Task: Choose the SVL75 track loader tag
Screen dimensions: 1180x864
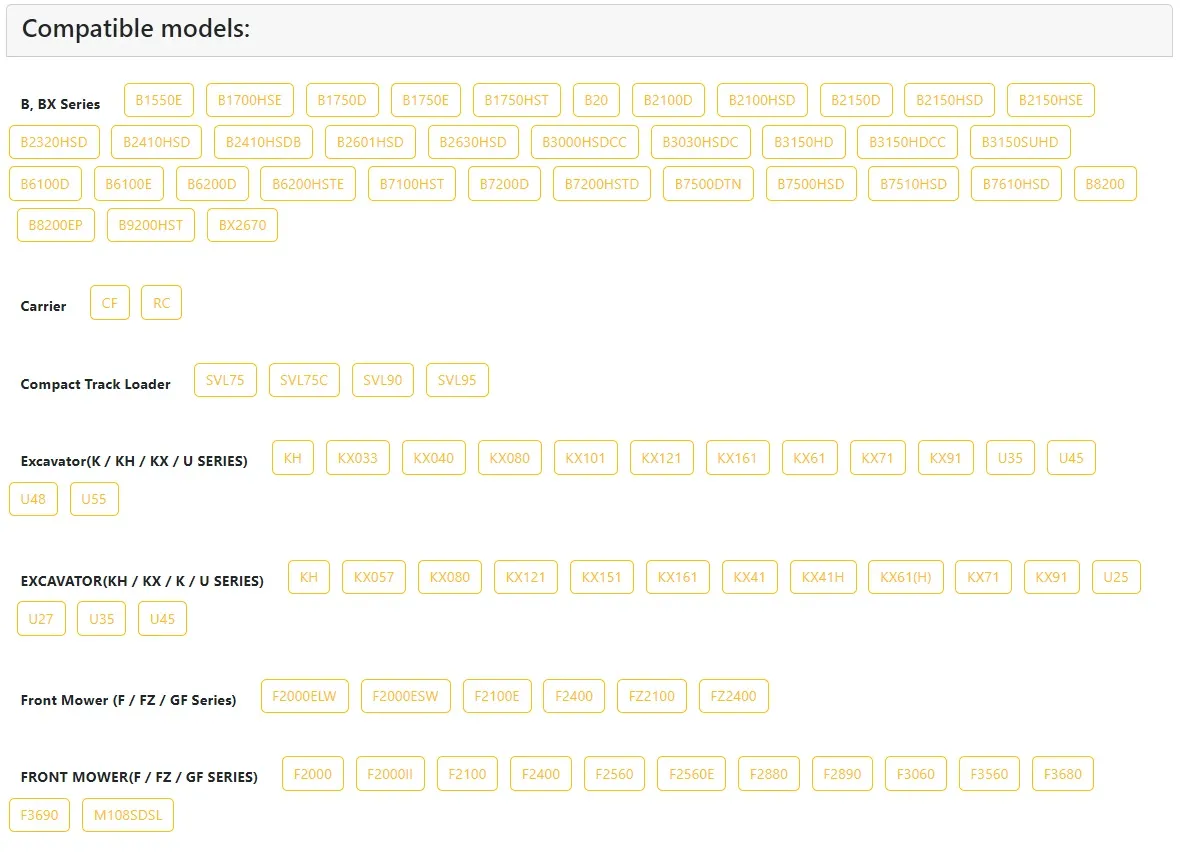Action: tap(225, 380)
